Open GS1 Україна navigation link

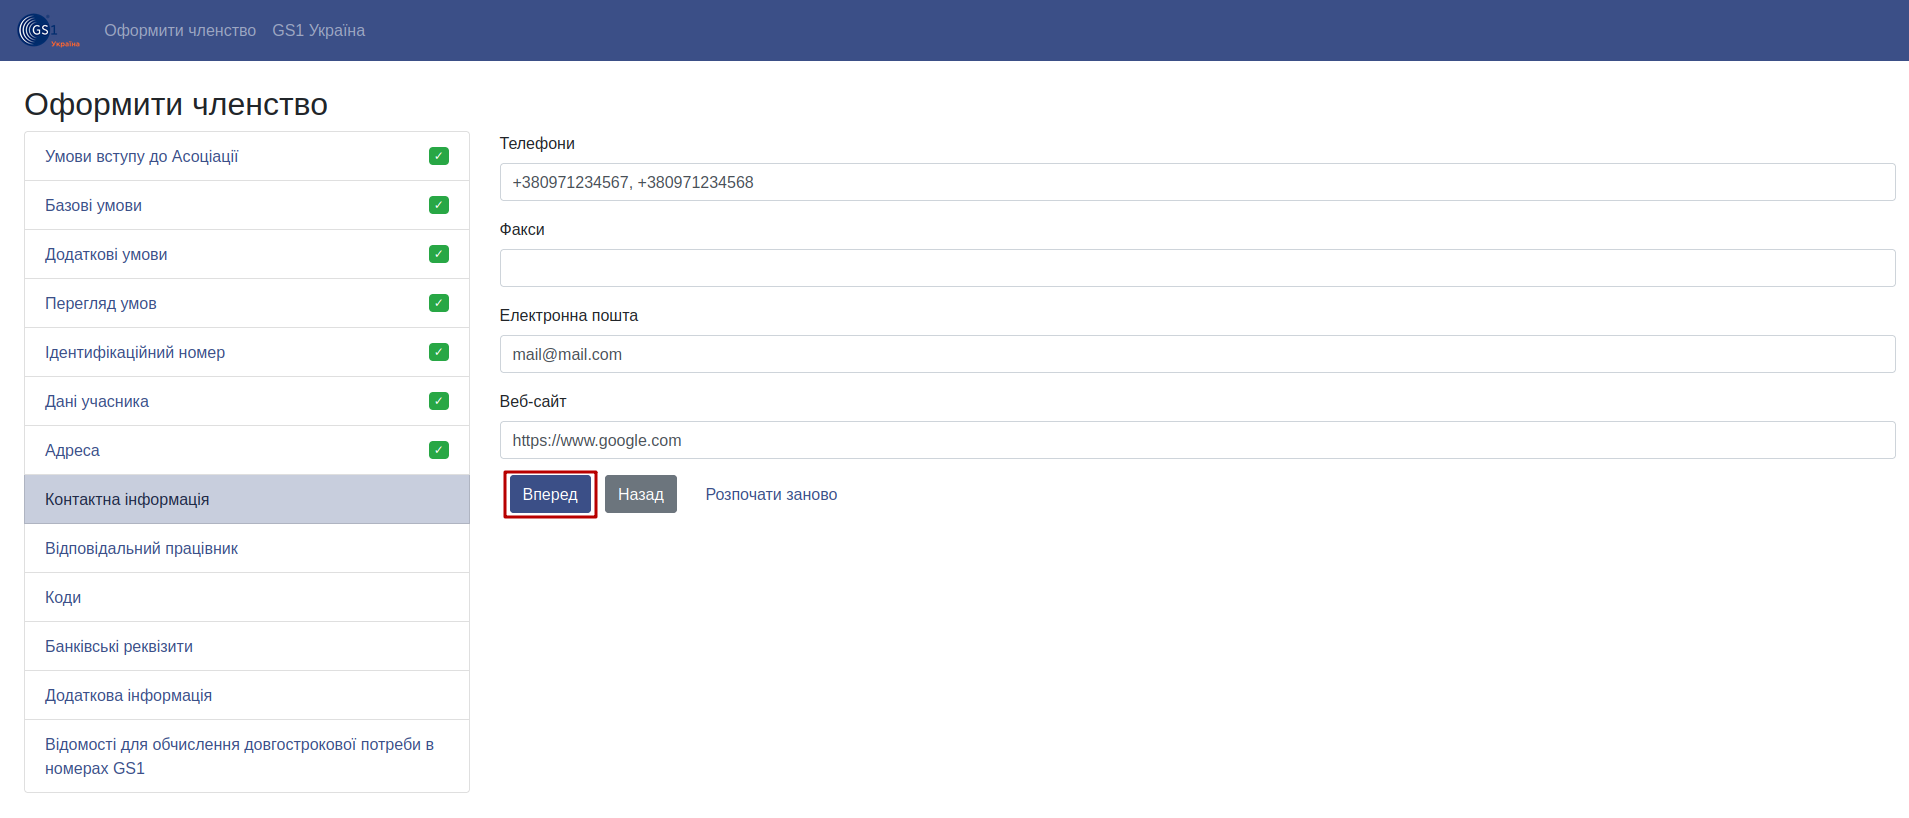pos(318,30)
